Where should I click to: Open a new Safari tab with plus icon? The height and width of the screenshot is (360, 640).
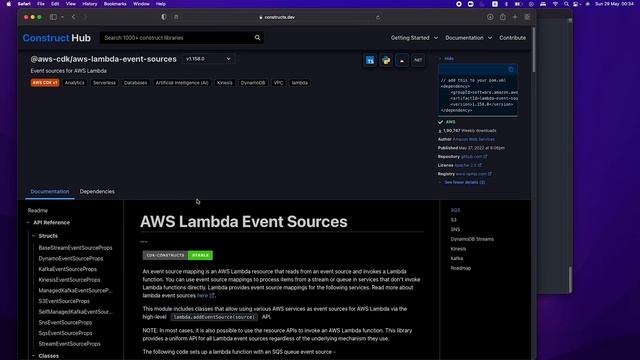click(515, 17)
